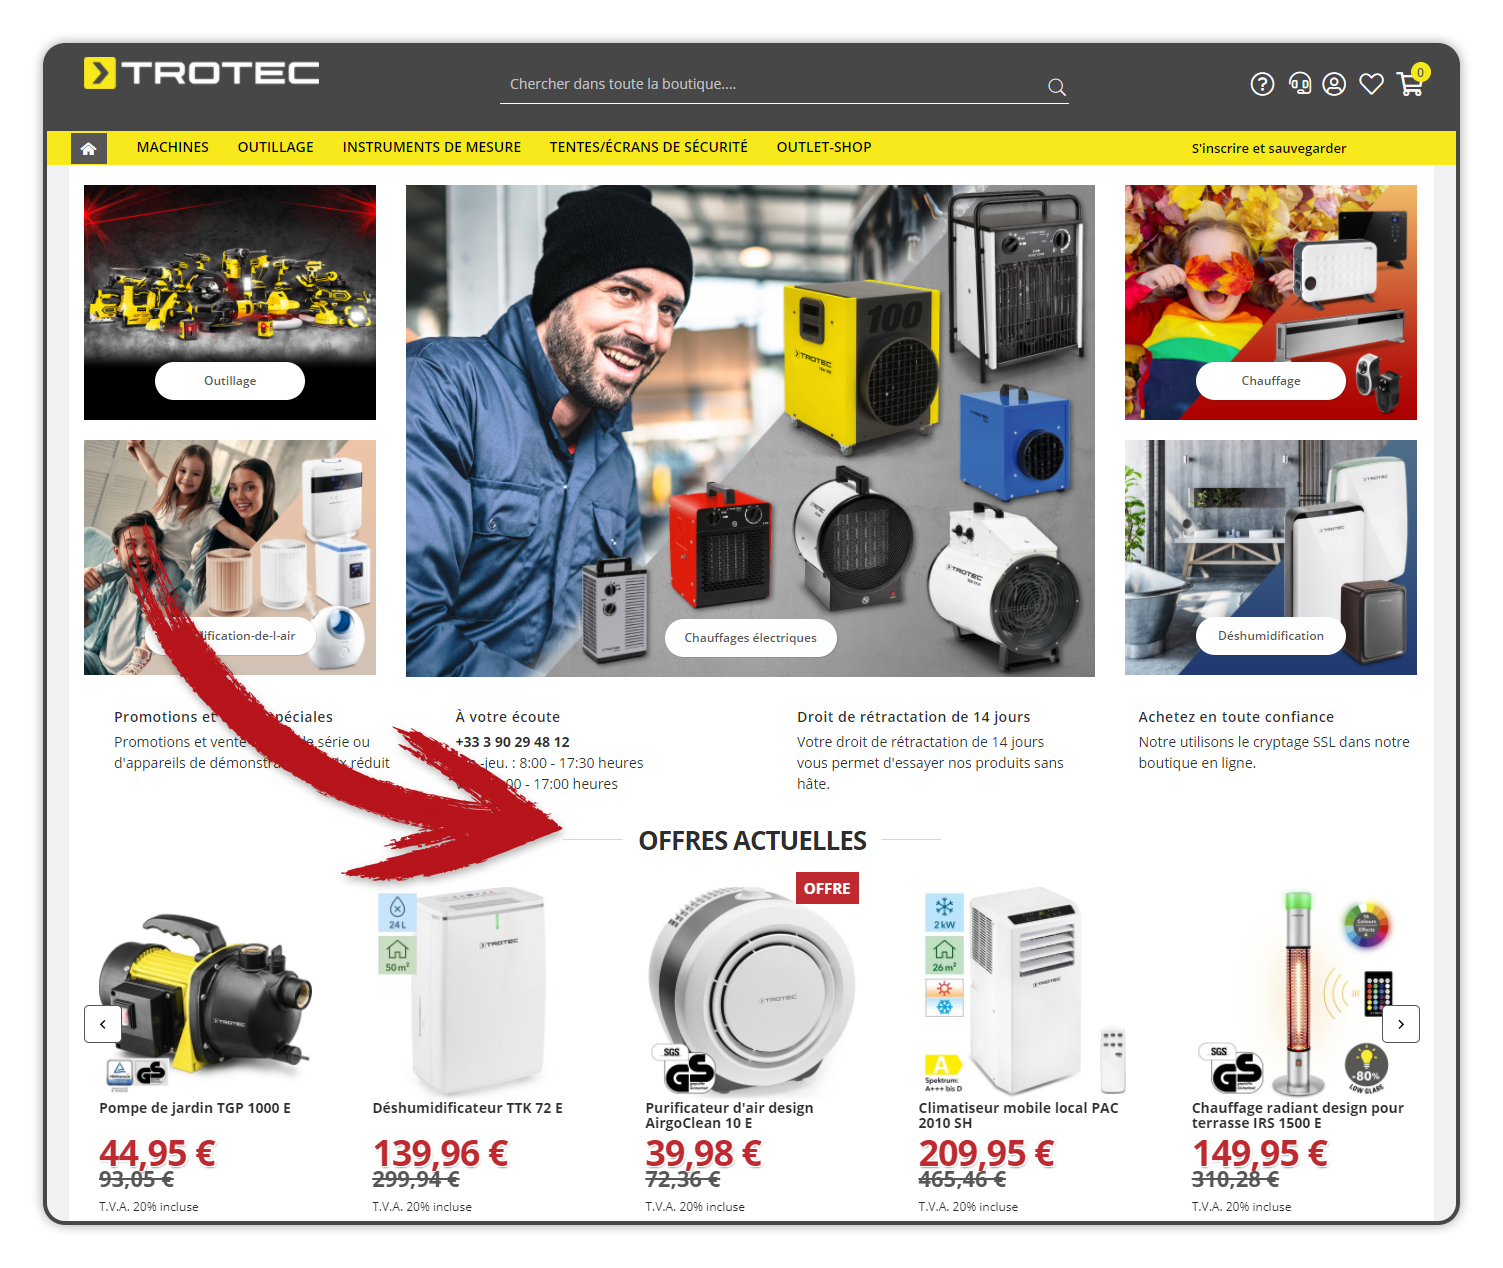Show next offers with right carousel arrow
This screenshot has height=1268, width=1503.
[x=1401, y=1024]
